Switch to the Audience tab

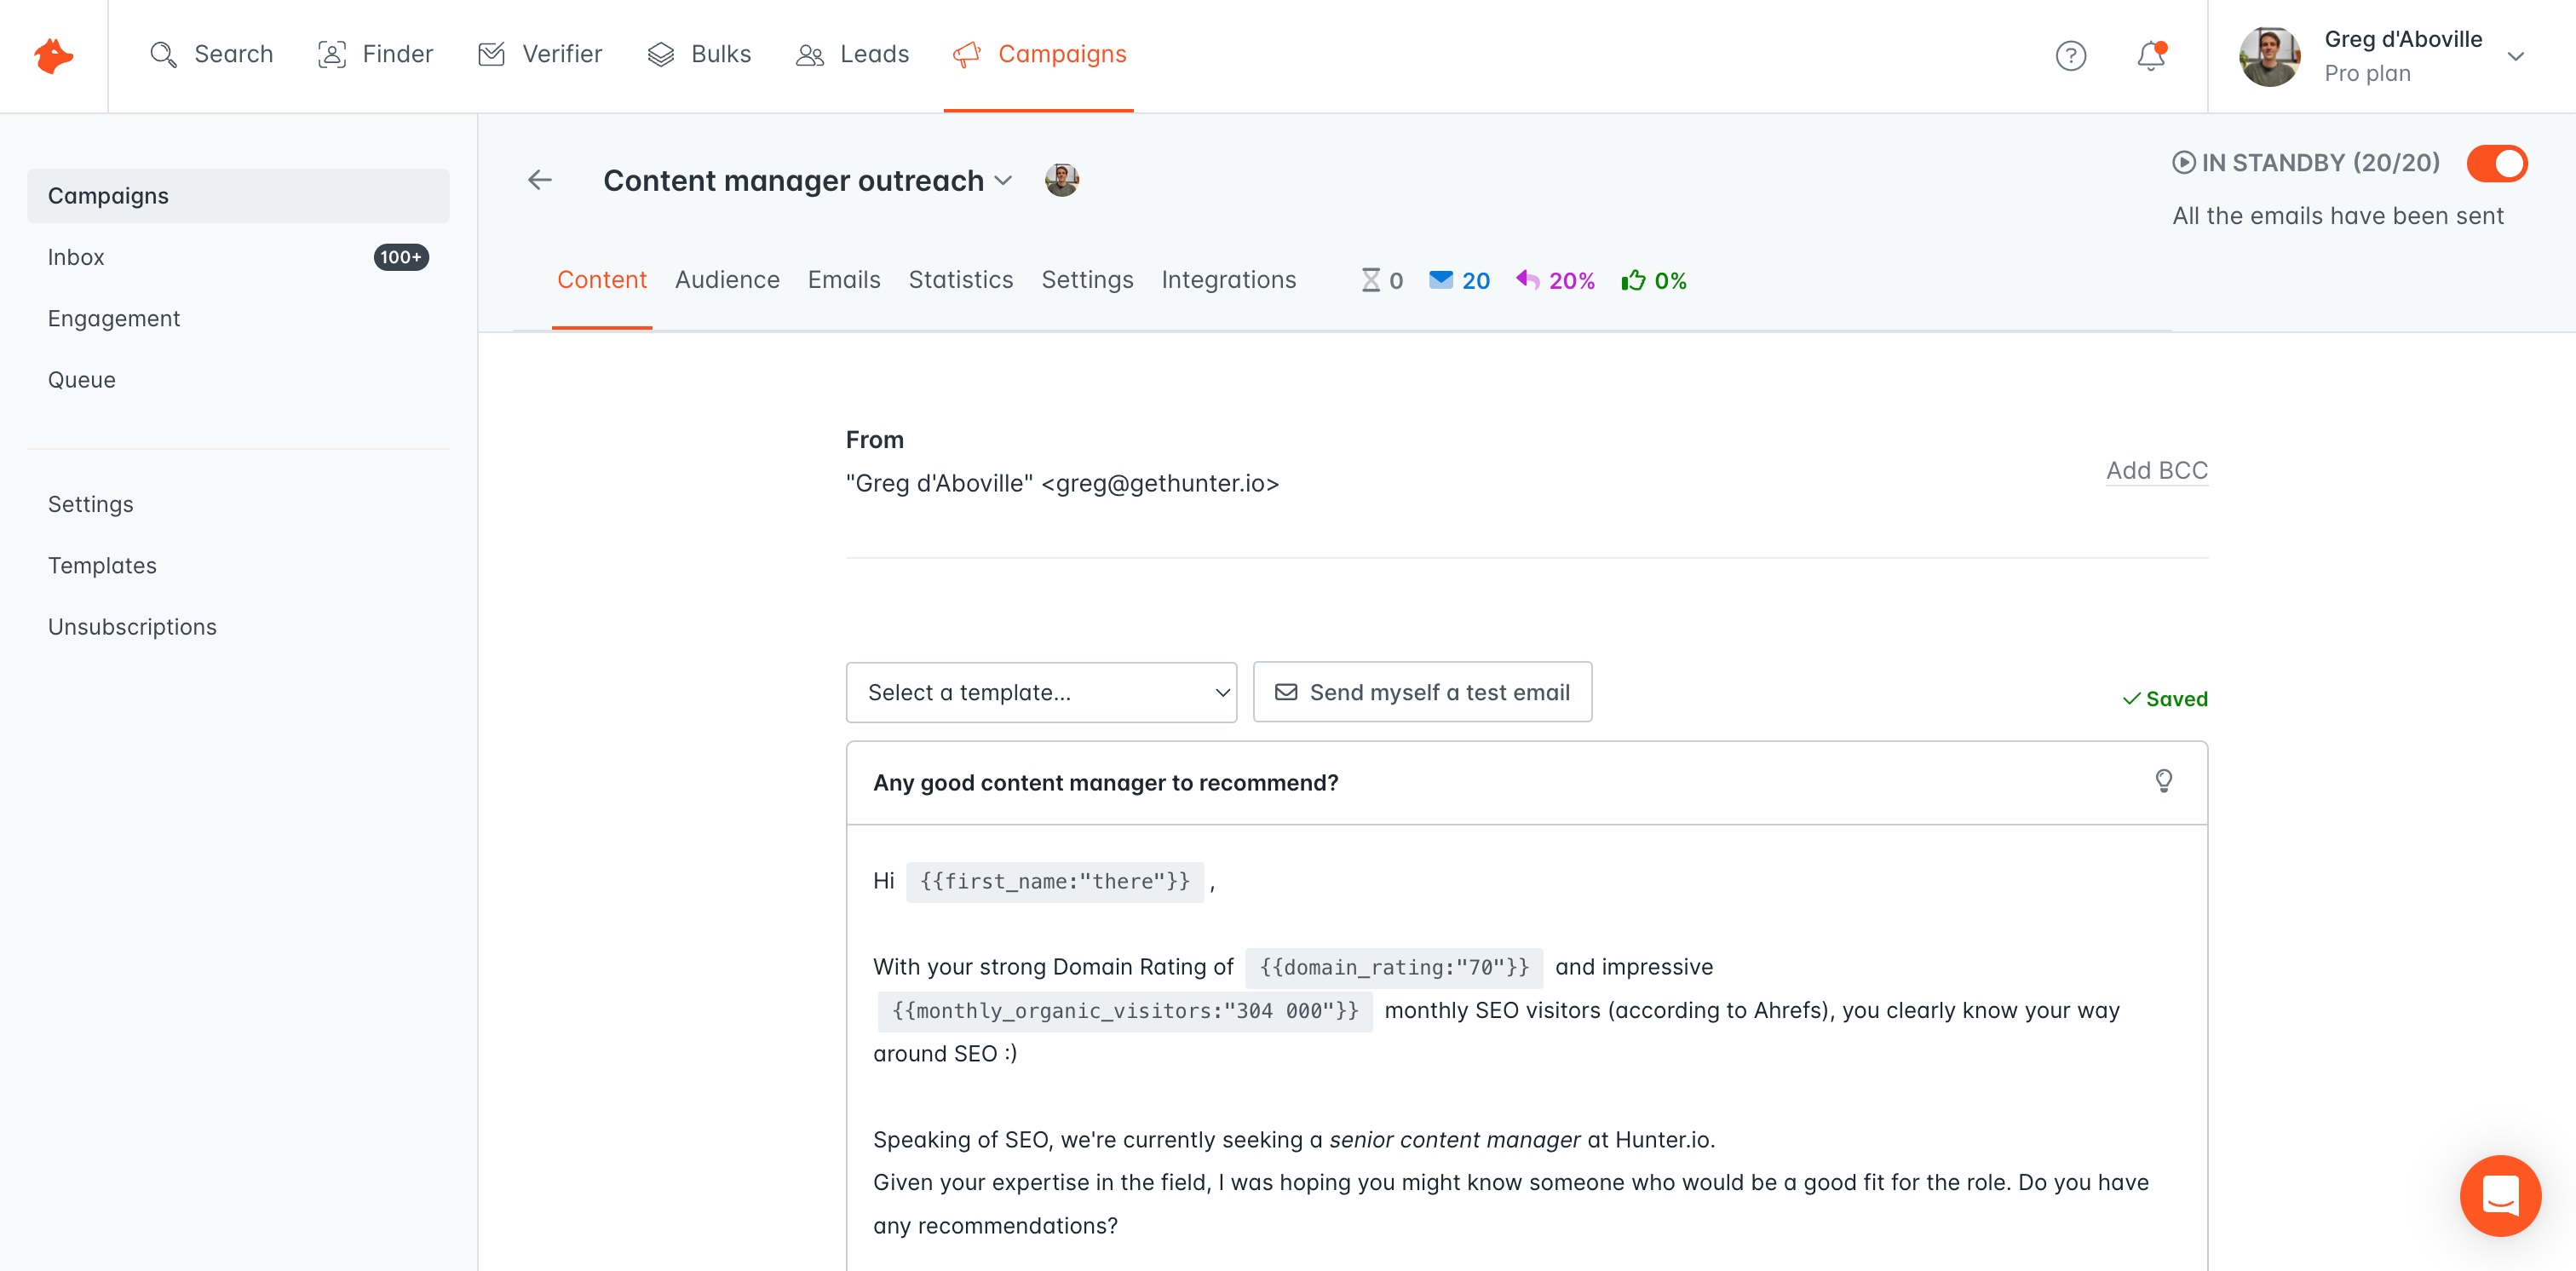pyautogui.click(x=727, y=280)
